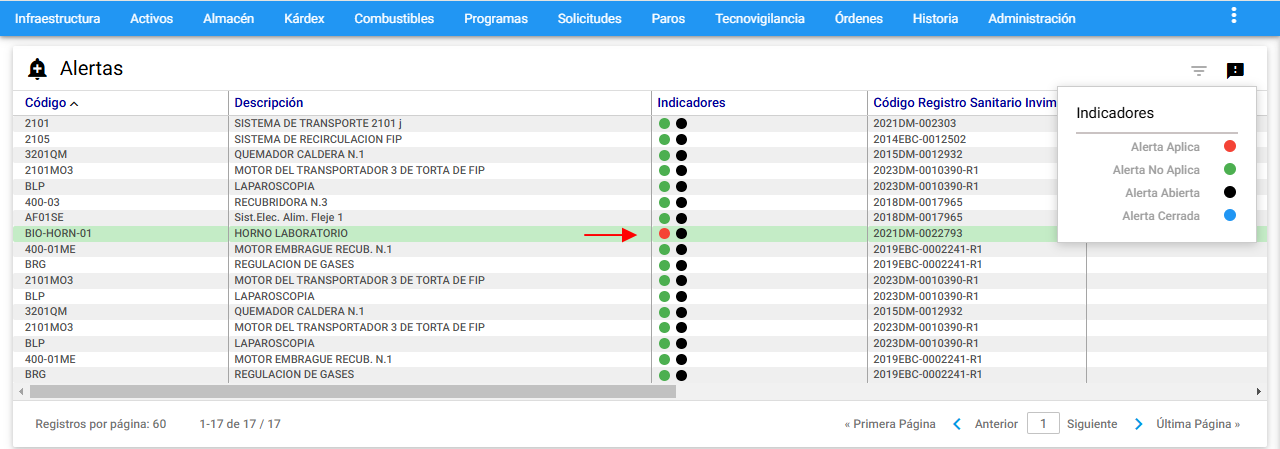The height and width of the screenshot is (449, 1280).
Task: Open the Solicitudes menu
Action: (590, 18)
